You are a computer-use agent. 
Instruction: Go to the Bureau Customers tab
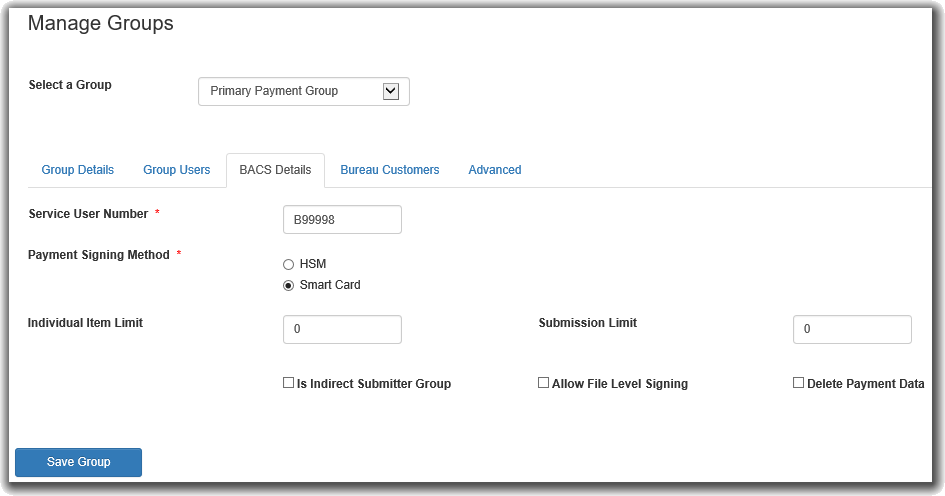pyautogui.click(x=390, y=170)
